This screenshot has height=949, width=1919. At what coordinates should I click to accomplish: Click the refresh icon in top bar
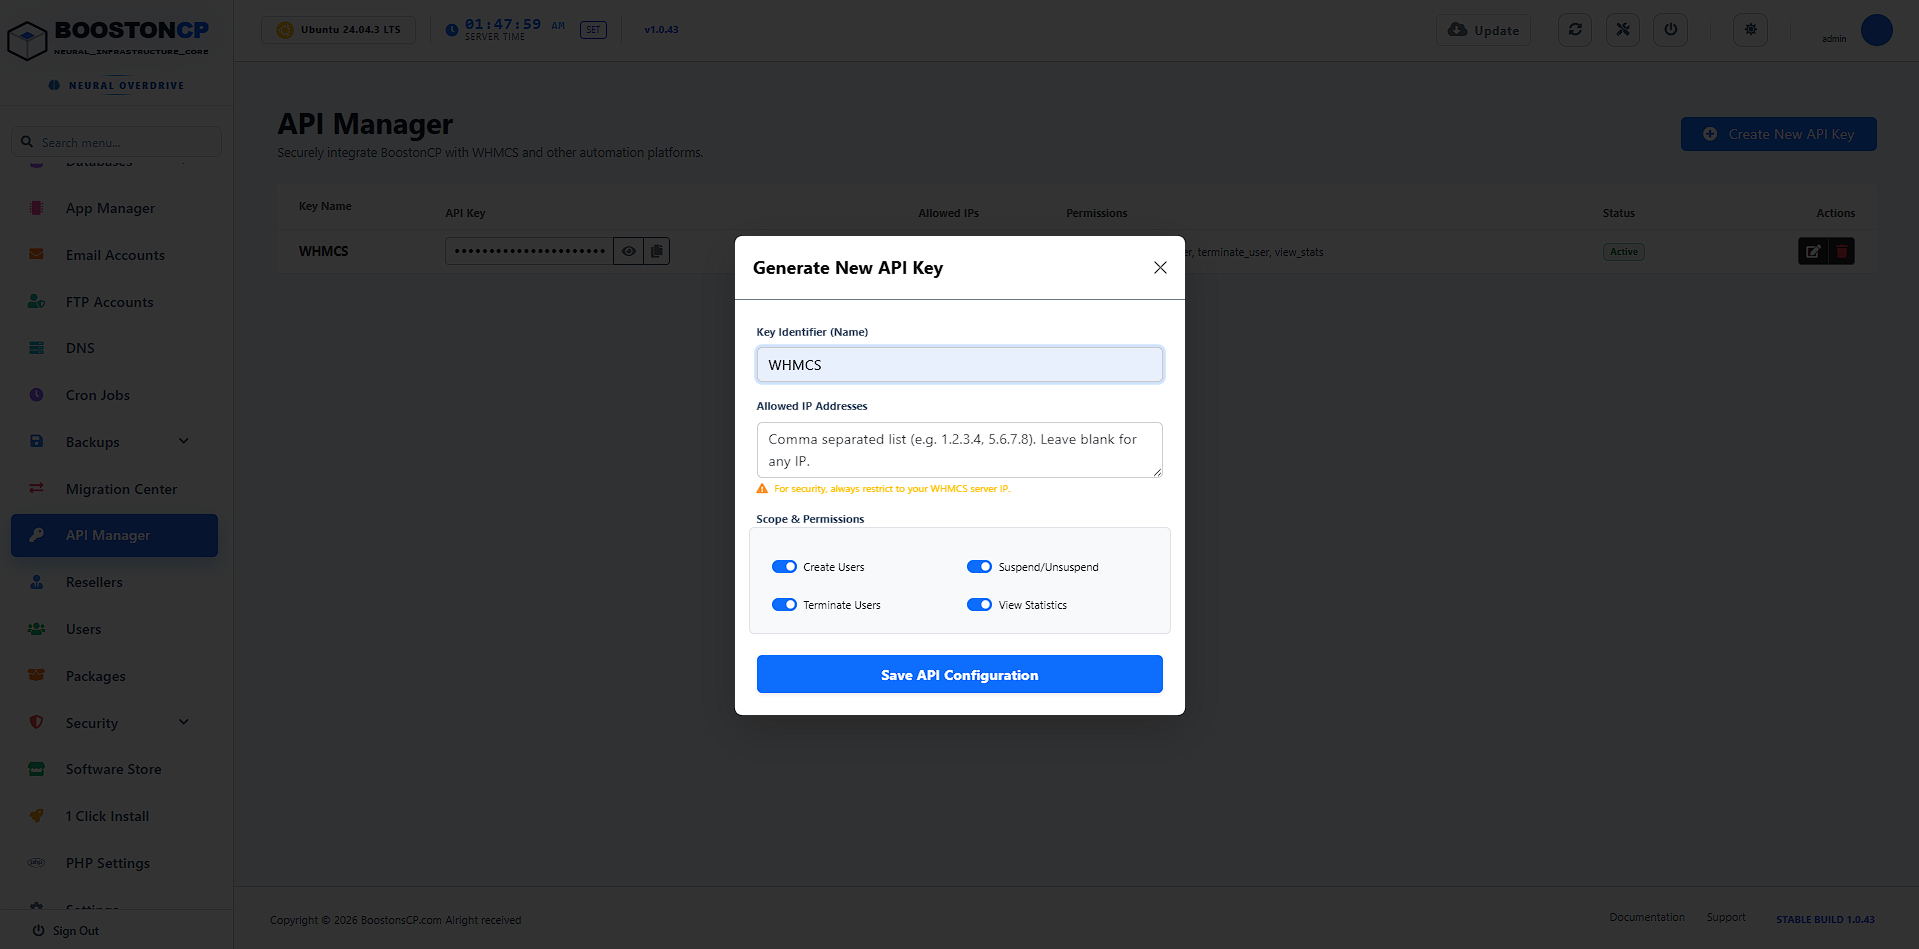pos(1575,30)
